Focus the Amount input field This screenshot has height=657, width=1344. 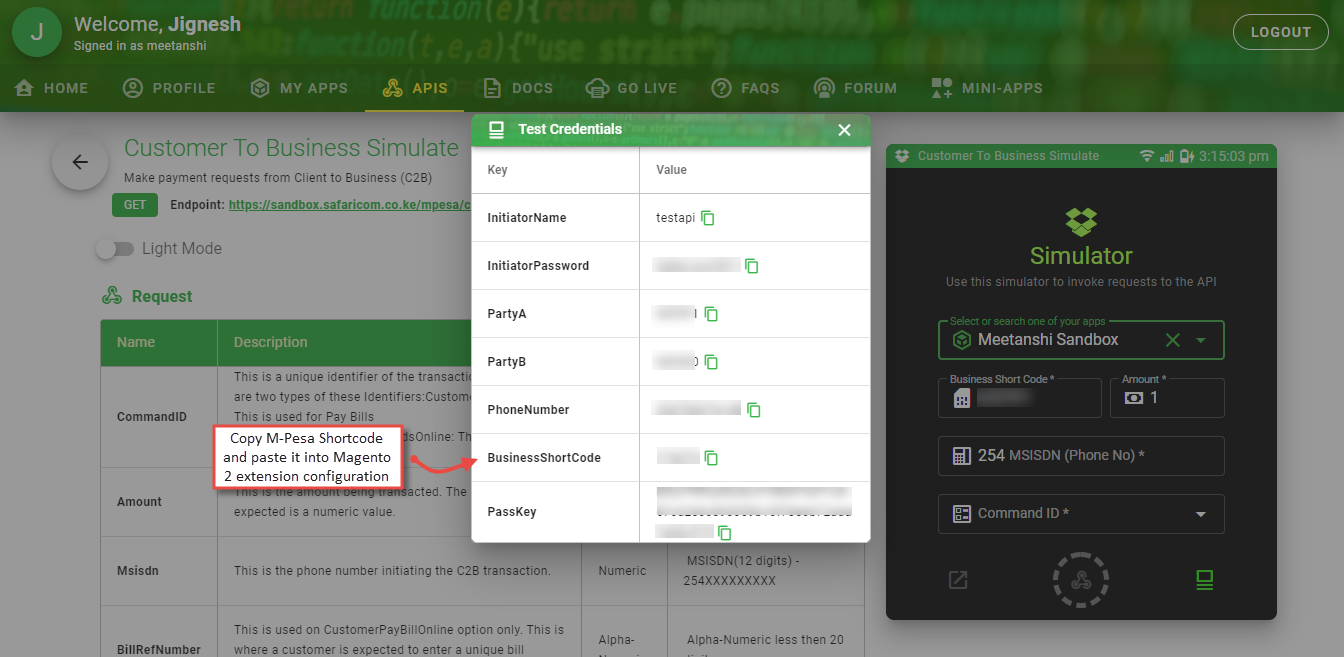click(1167, 398)
